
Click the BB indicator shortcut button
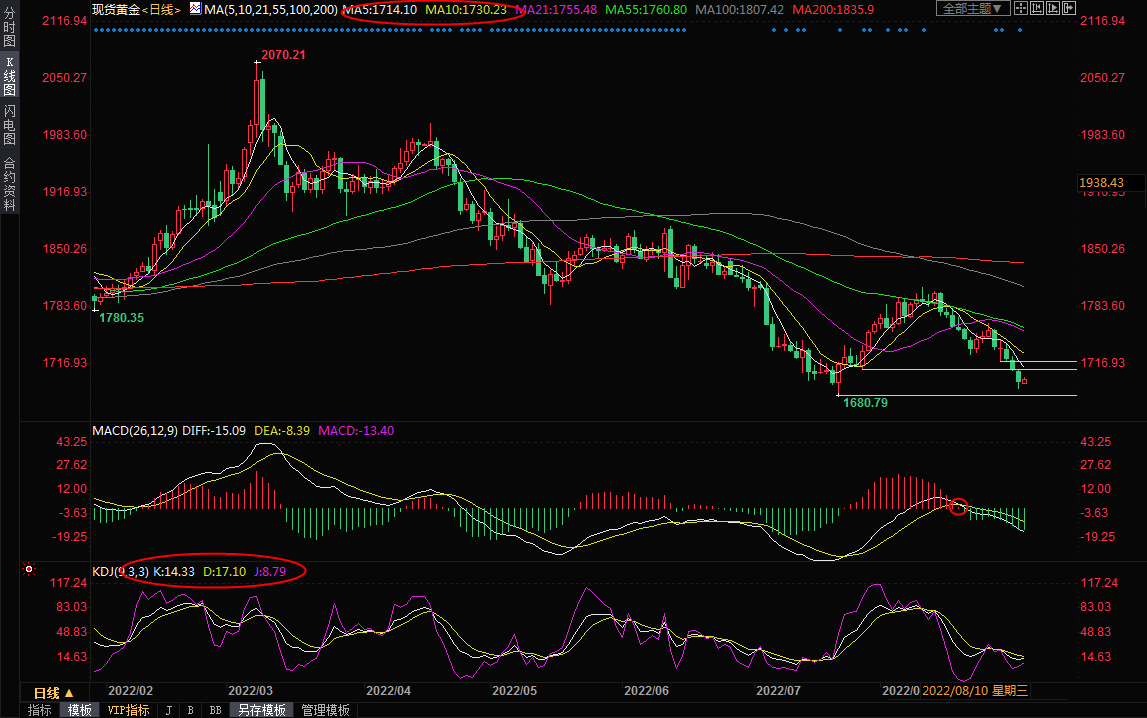(x=215, y=710)
